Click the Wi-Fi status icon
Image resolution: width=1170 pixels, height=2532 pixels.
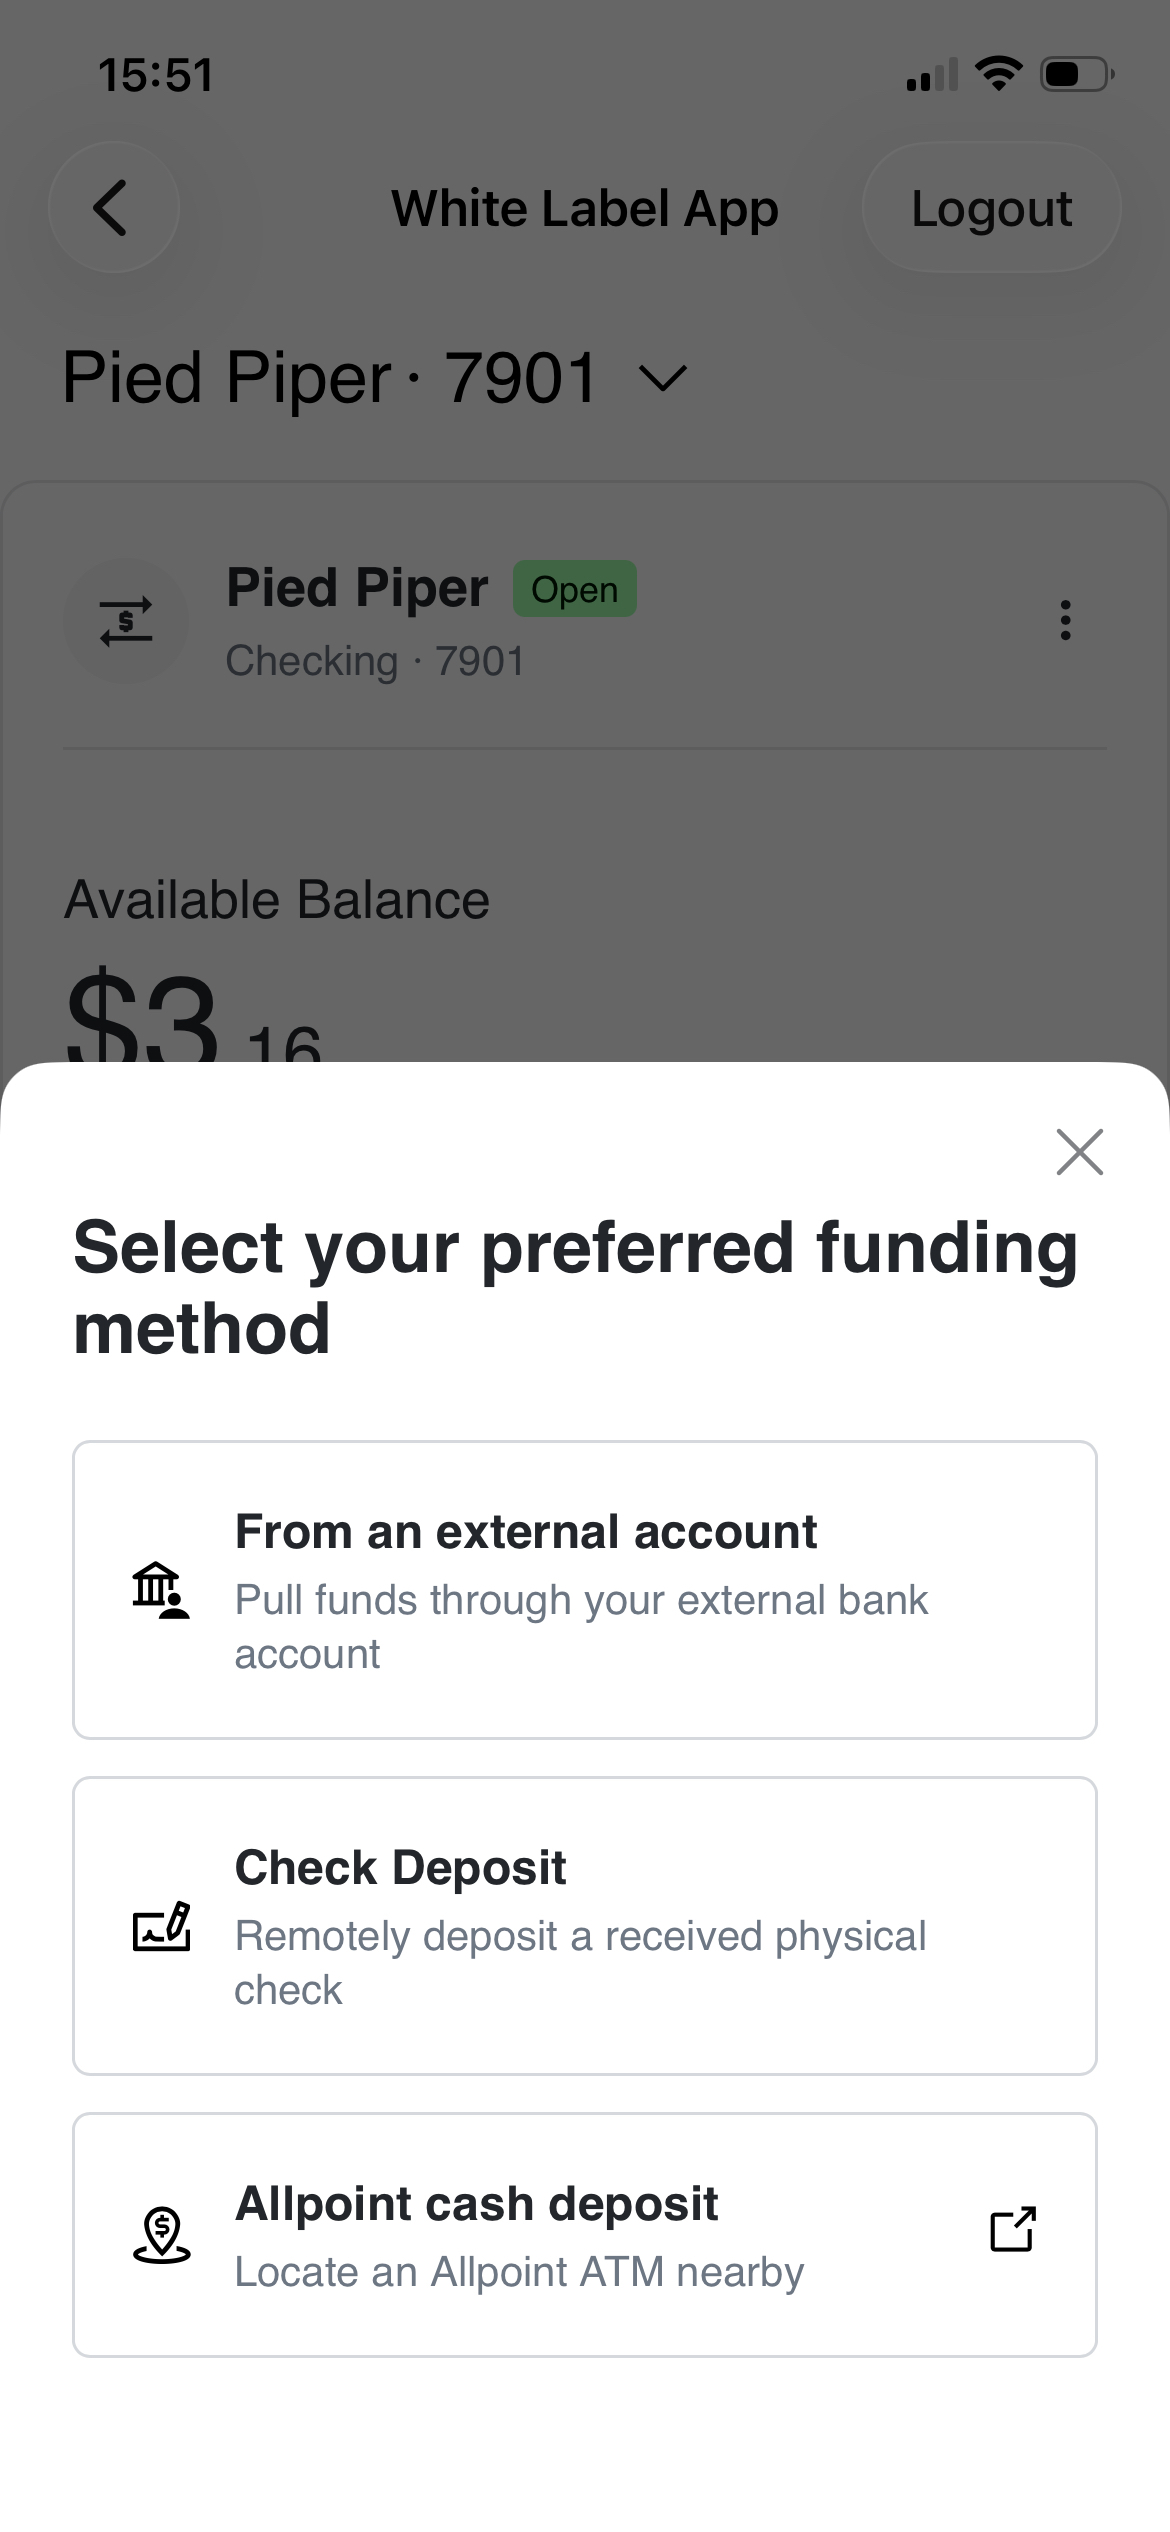[997, 74]
